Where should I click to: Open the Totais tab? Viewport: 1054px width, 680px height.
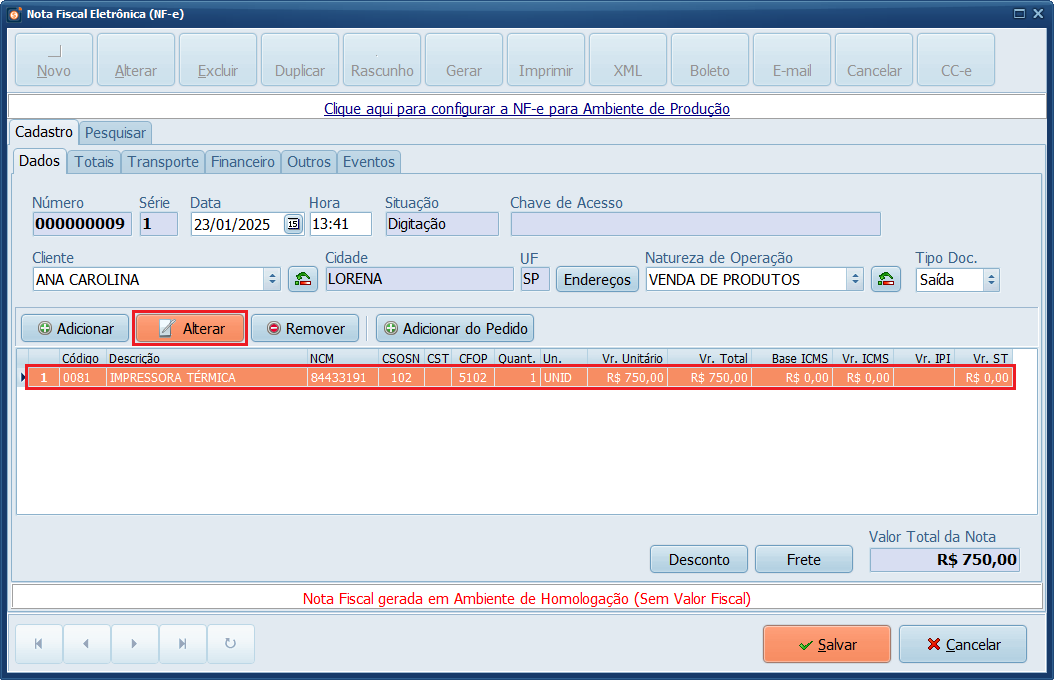click(94, 161)
